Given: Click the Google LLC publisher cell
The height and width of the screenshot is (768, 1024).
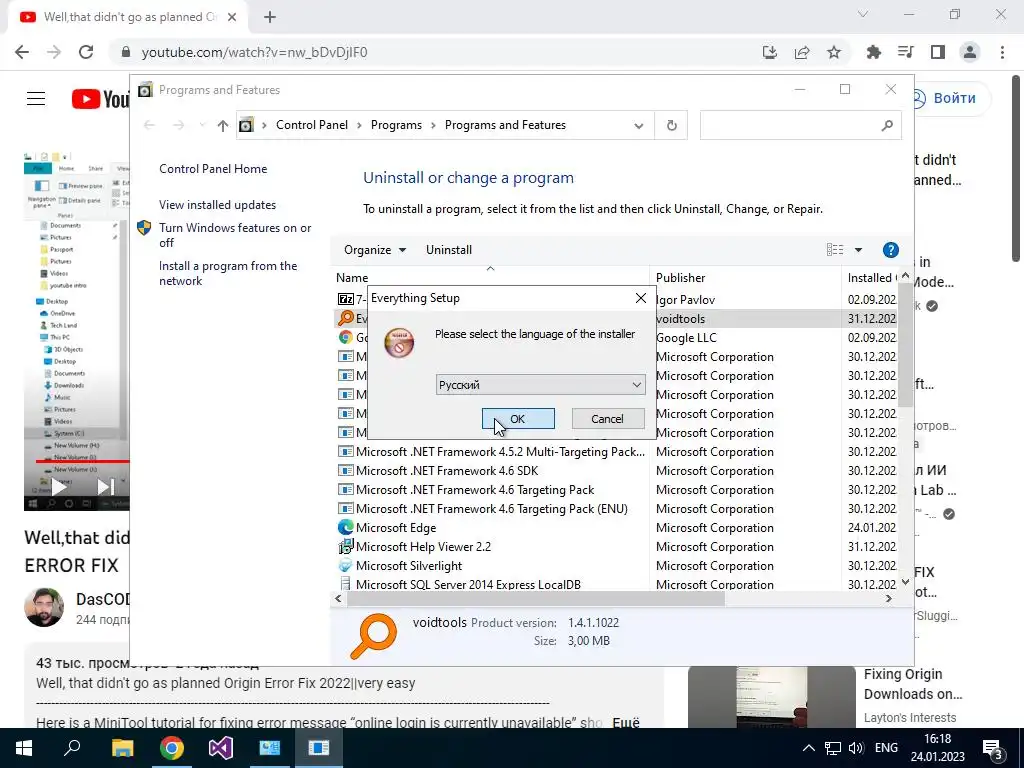Looking at the screenshot, I should tap(686, 338).
